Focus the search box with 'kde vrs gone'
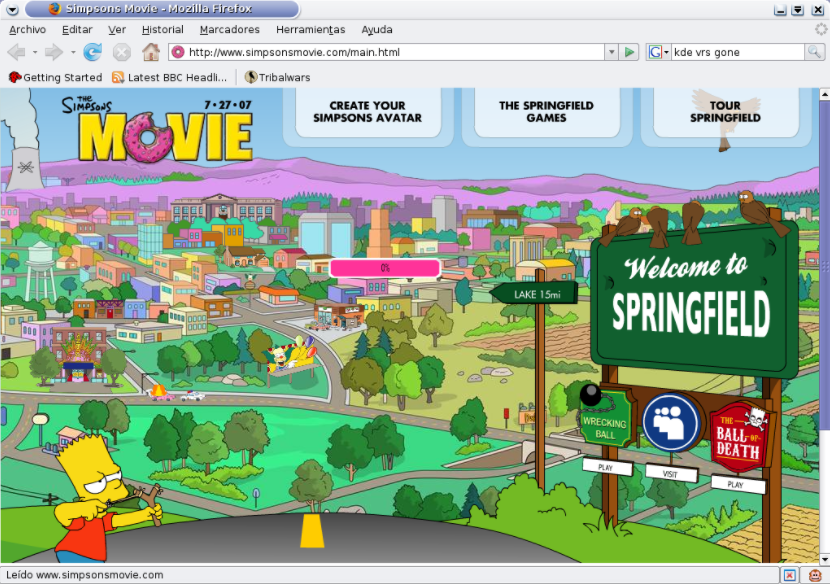The width and height of the screenshot is (830, 584). pyautogui.click(x=737, y=52)
